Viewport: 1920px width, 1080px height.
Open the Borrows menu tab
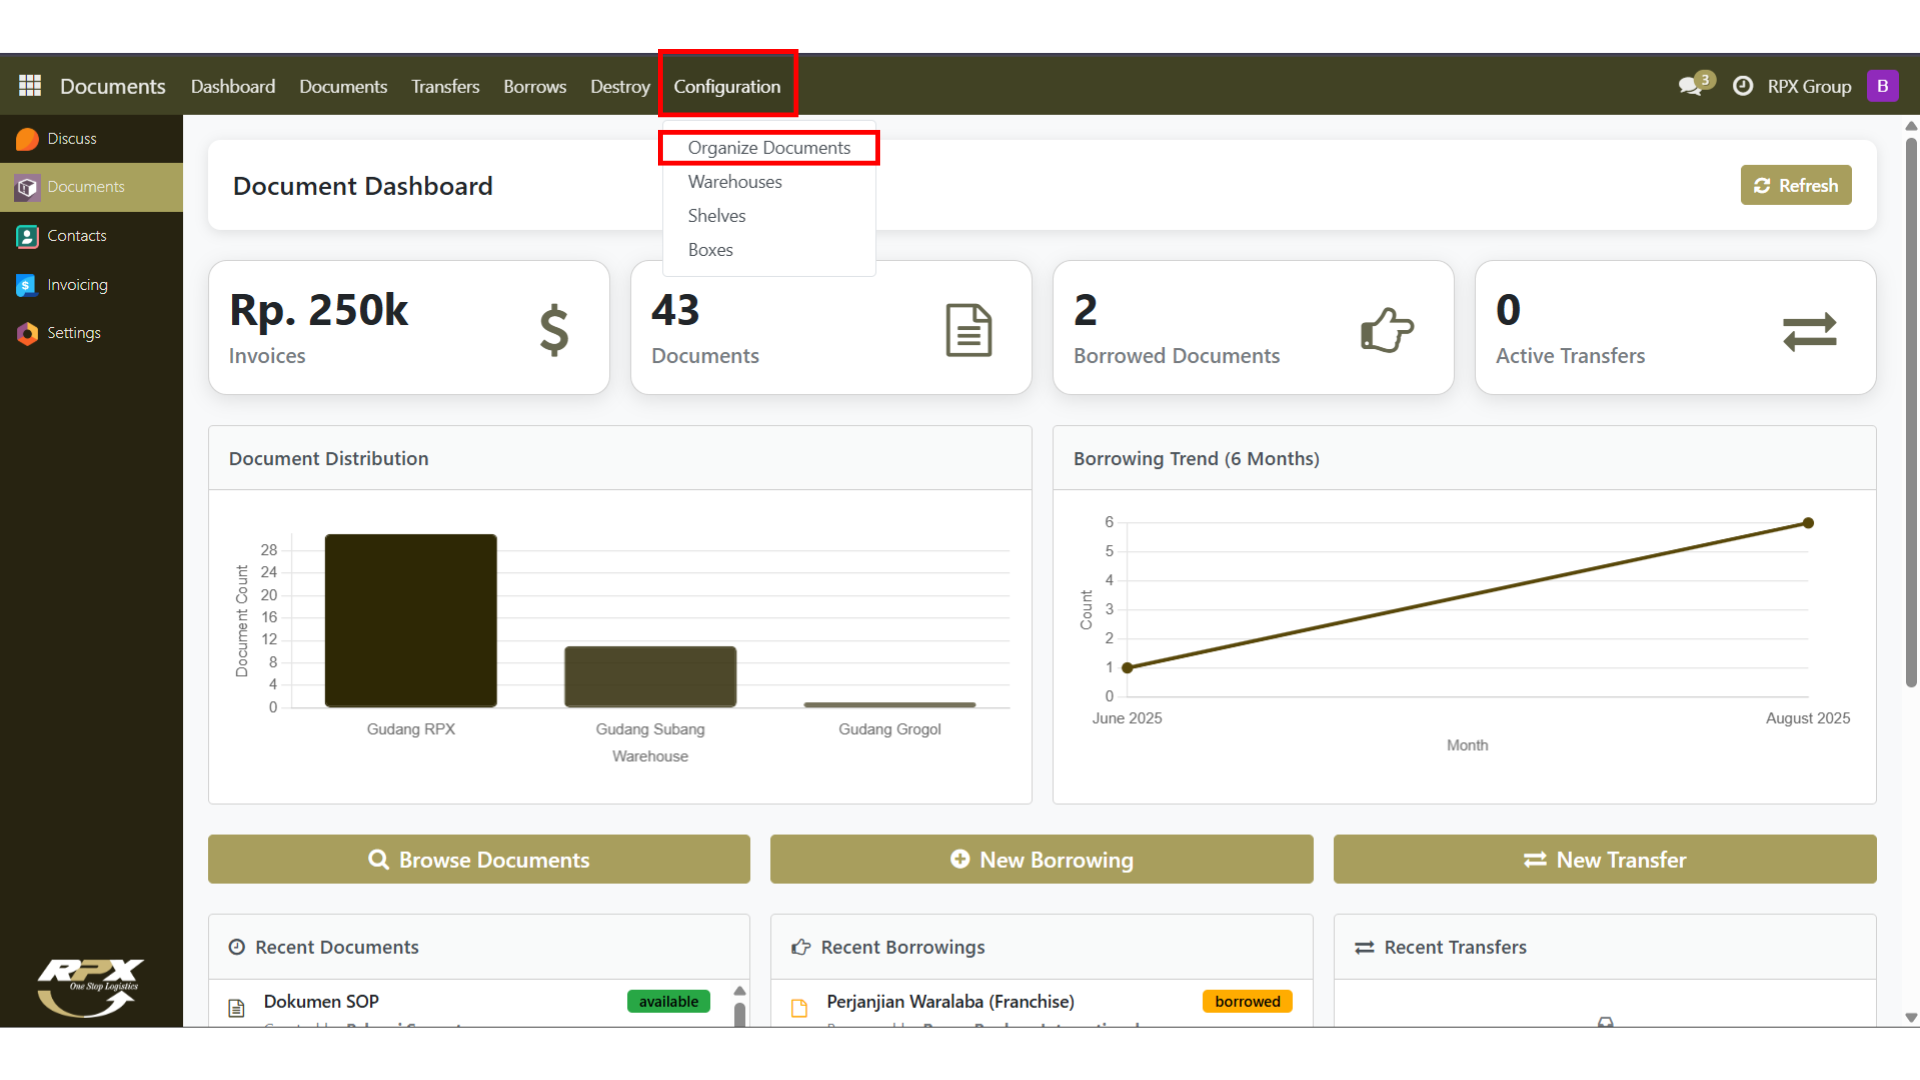(x=534, y=86)
